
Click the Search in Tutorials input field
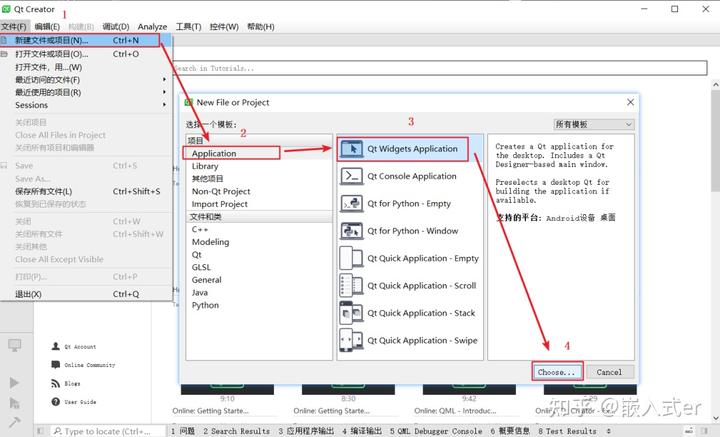pyautogui.click(x=439, y=68)
